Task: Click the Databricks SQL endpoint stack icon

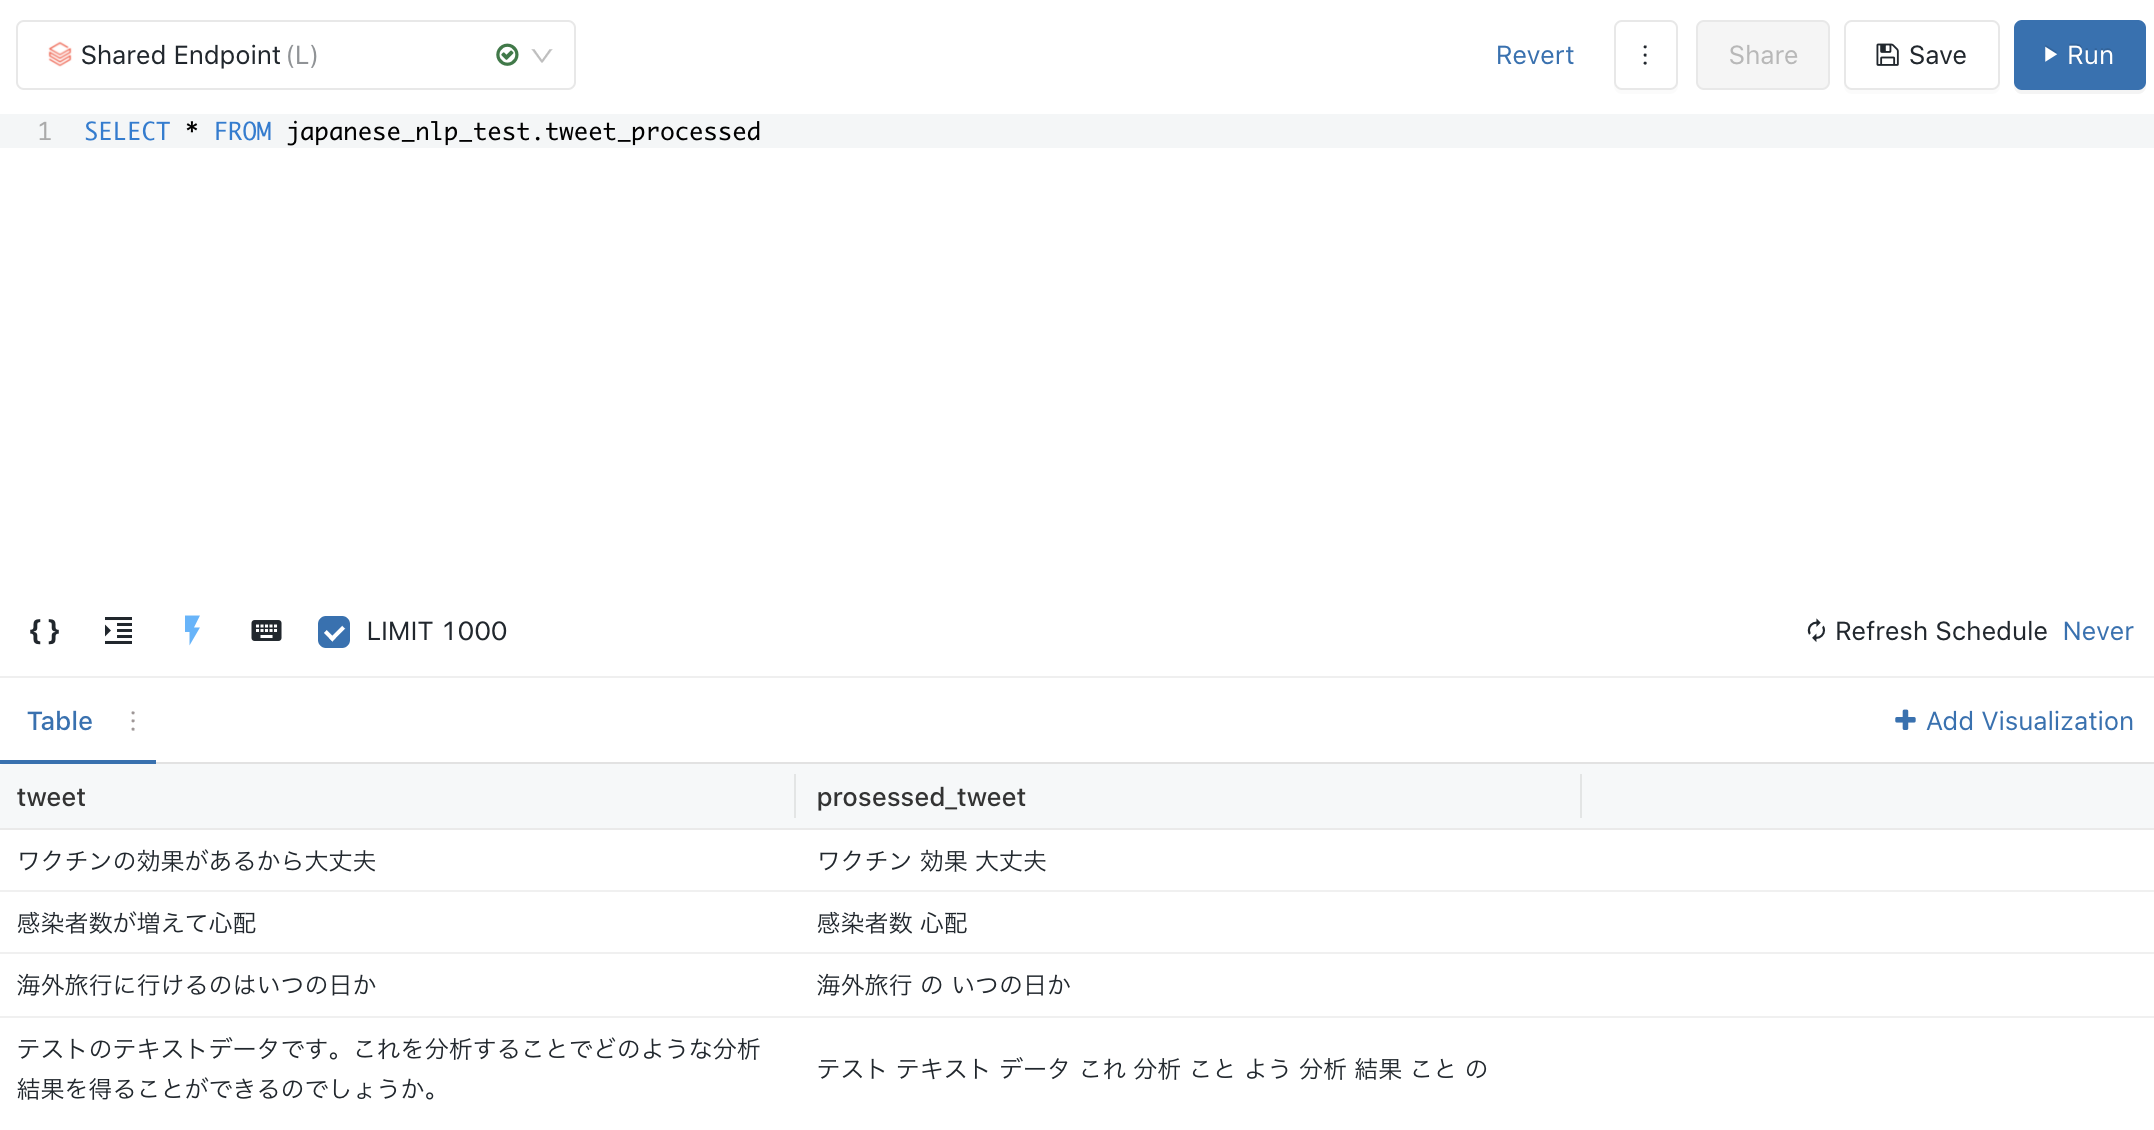Action: (x=60, y=55)
